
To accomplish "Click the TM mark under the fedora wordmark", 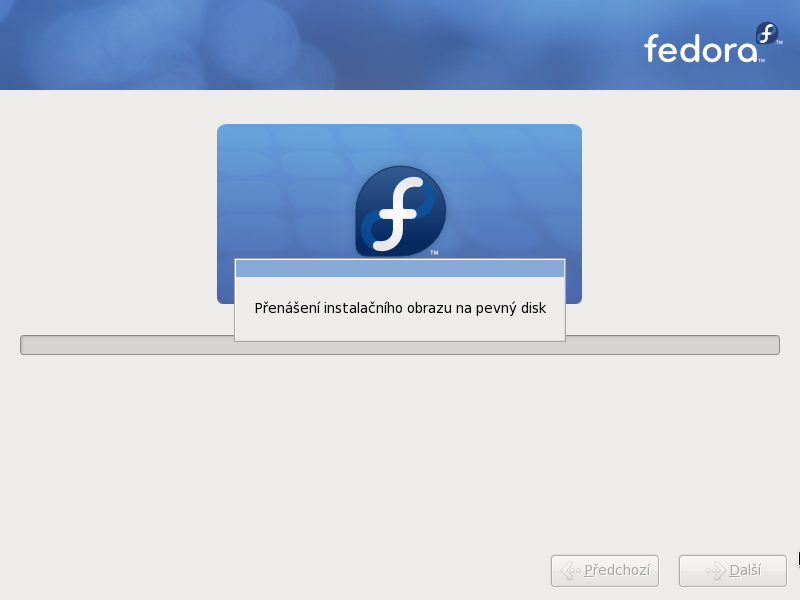I will pos(761,61).
